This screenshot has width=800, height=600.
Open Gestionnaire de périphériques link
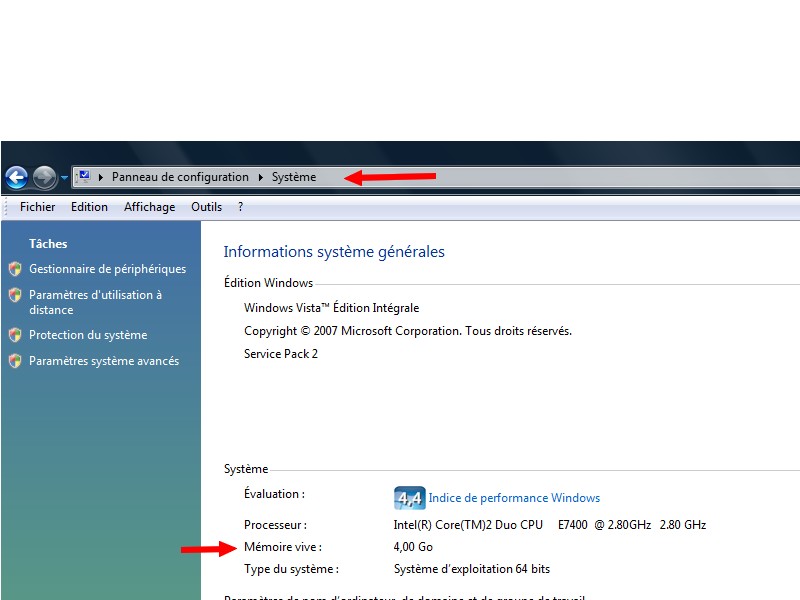(x=107, y=269)
